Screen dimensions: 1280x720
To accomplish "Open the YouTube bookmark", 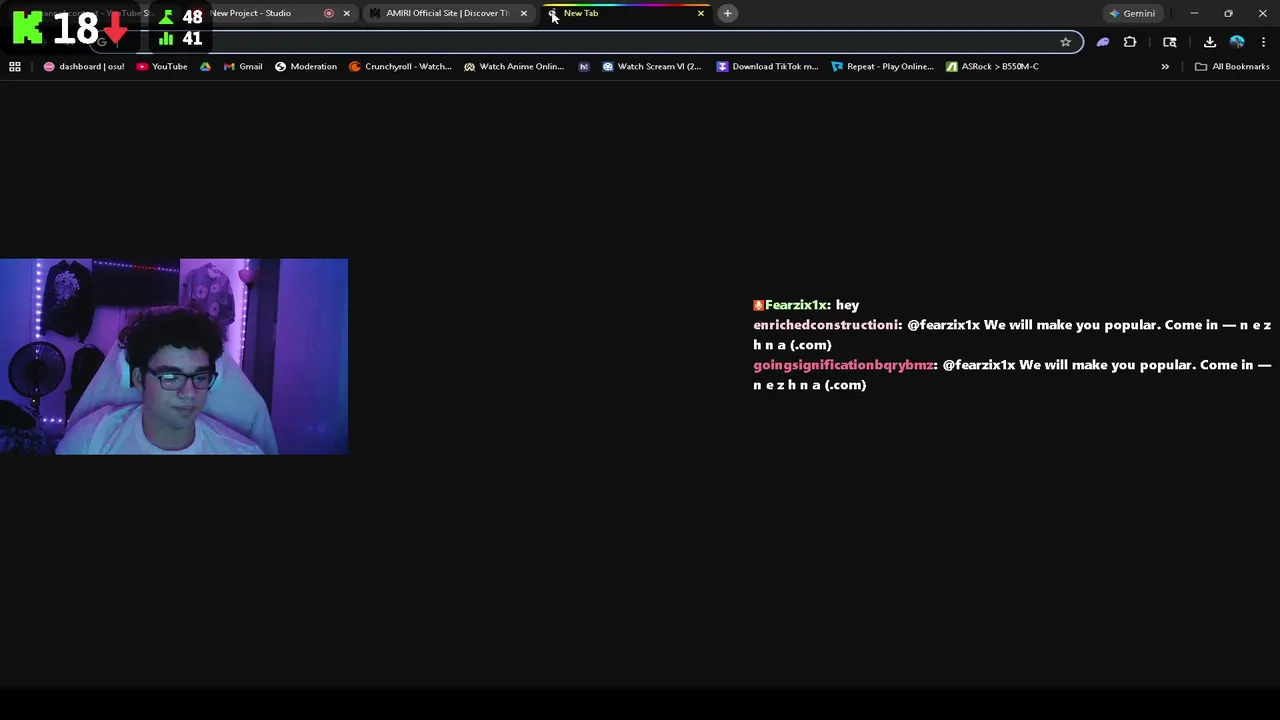I will click(x=162, y=66).
